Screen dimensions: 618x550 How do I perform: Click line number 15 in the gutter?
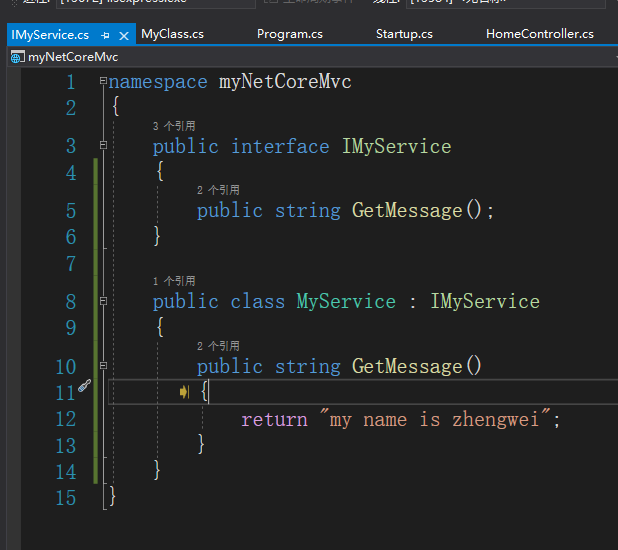click(65, 498)
